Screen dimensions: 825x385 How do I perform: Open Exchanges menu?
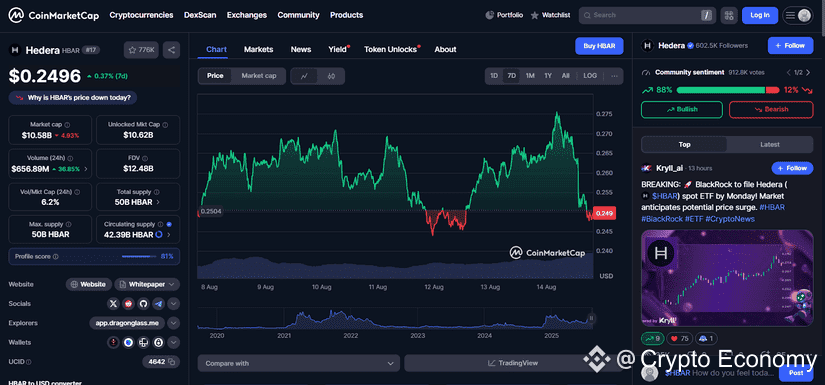click(x=247, y=15)
